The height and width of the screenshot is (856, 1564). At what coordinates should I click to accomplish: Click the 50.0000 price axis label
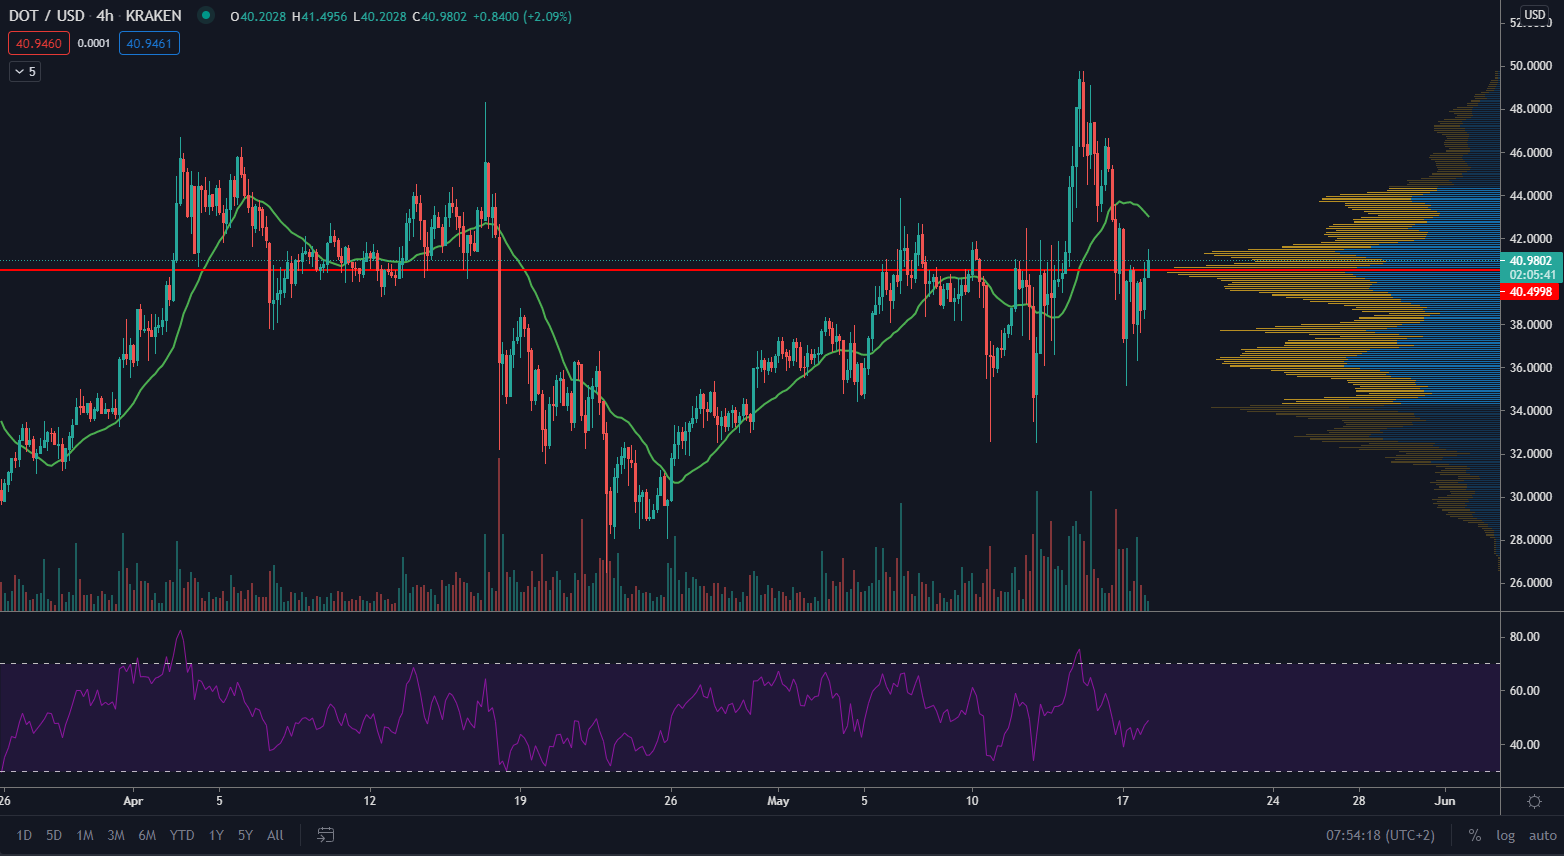coord(1531,66)
